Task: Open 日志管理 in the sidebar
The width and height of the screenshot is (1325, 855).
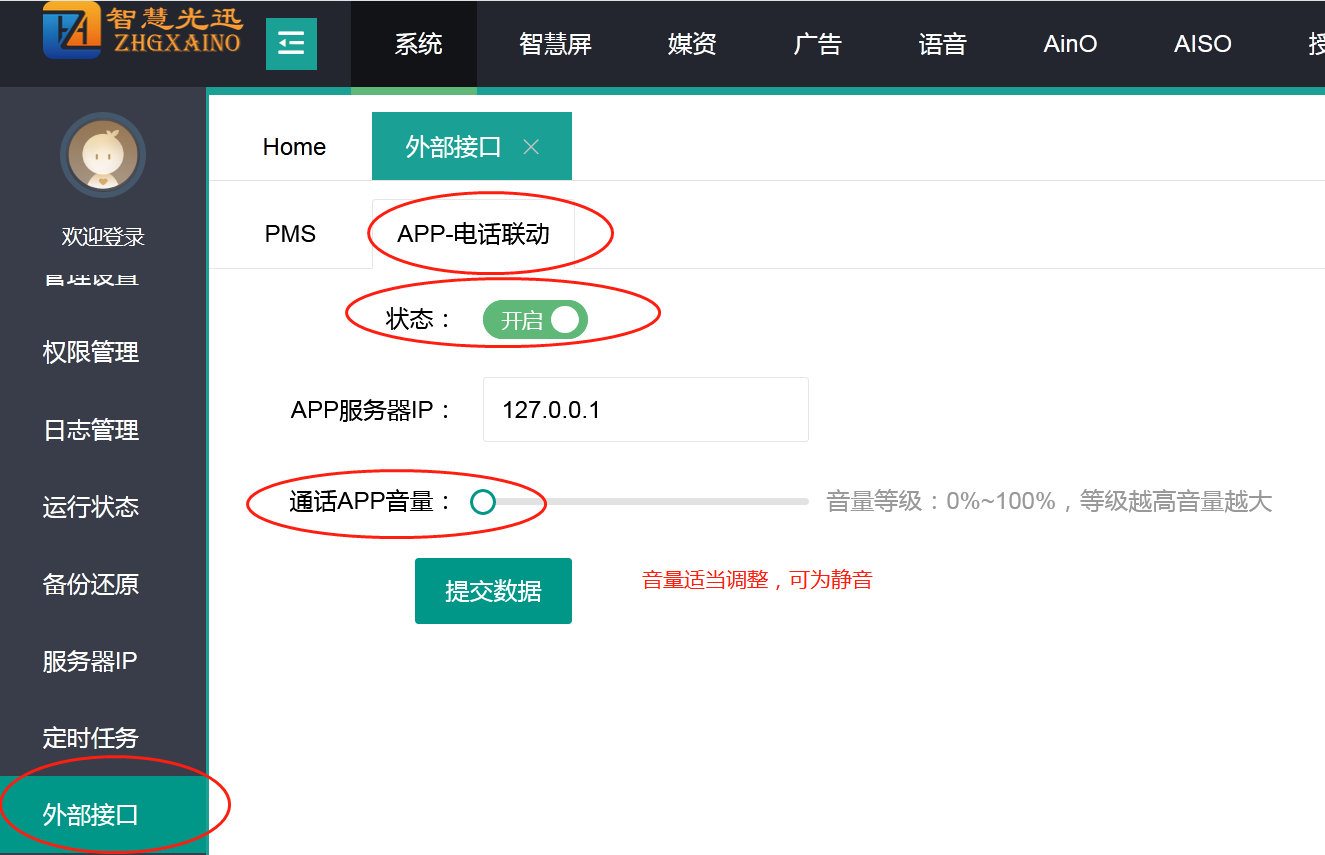Action: [x=90, y=430]
